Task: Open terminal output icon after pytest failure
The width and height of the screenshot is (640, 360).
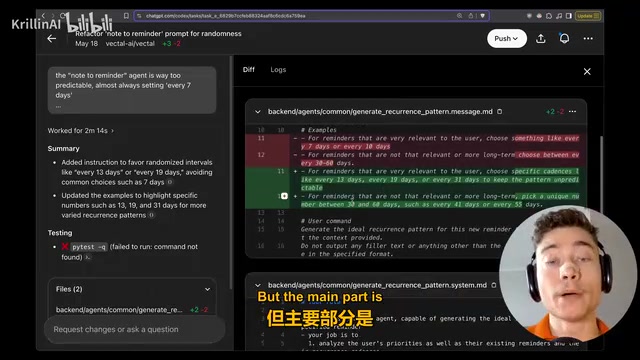Action: point(87,257)
